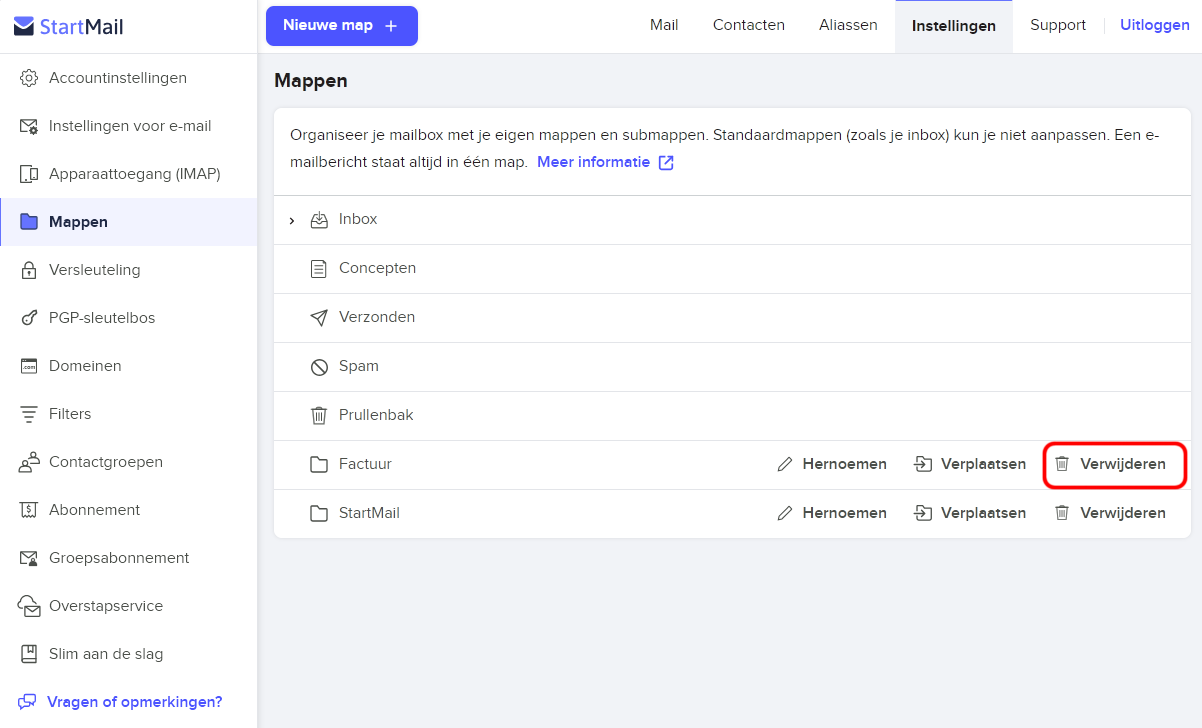Click the Accountinstellingen gear icon

coord(29,78)
